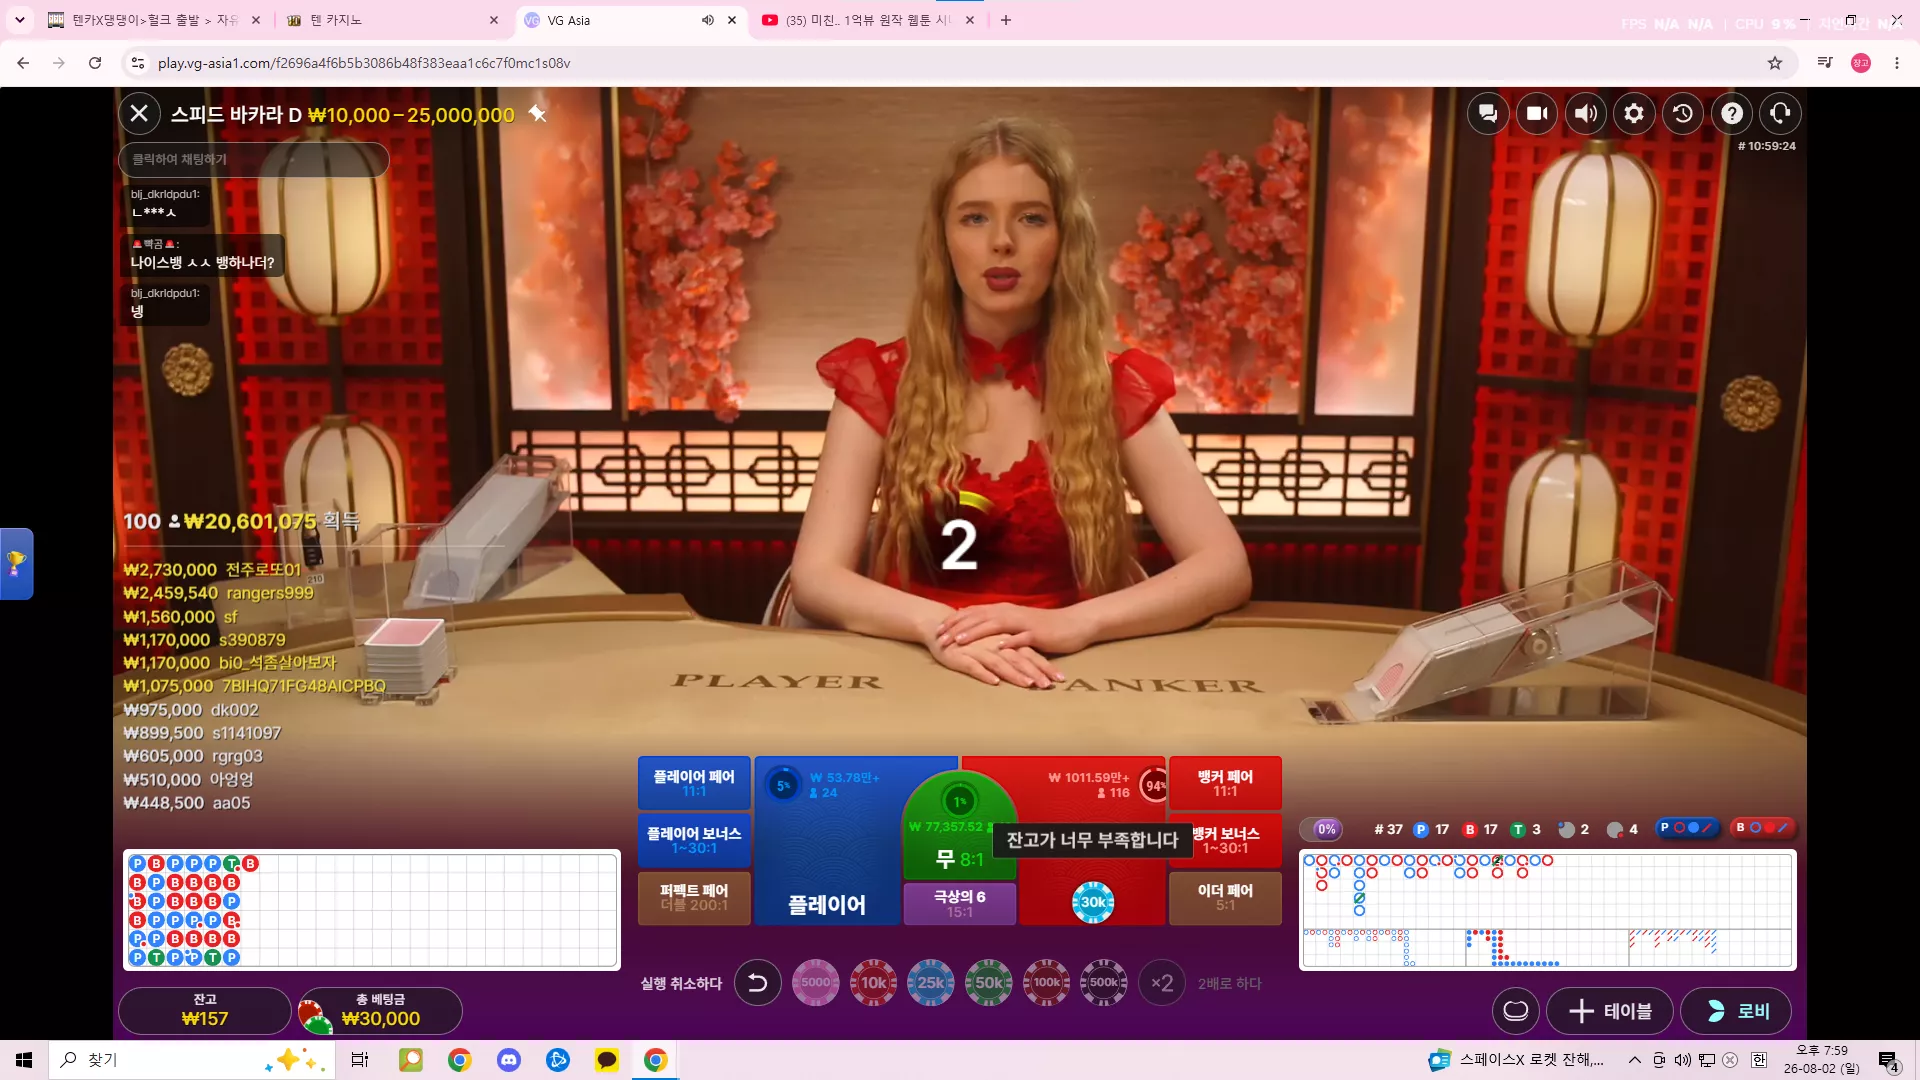The height and width of the screenshot is (1080, 1920).
Task: Reload the current page
Action: tap(95, 63)
